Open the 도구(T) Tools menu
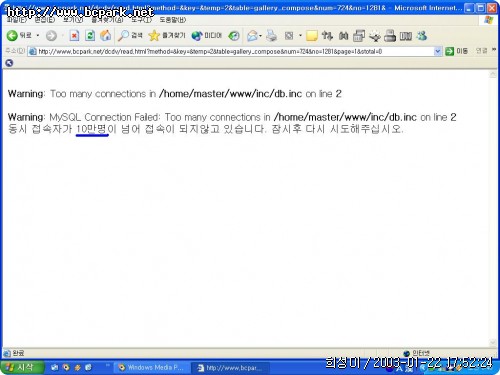This screenshot has width=500, height=375. (141, 20)
